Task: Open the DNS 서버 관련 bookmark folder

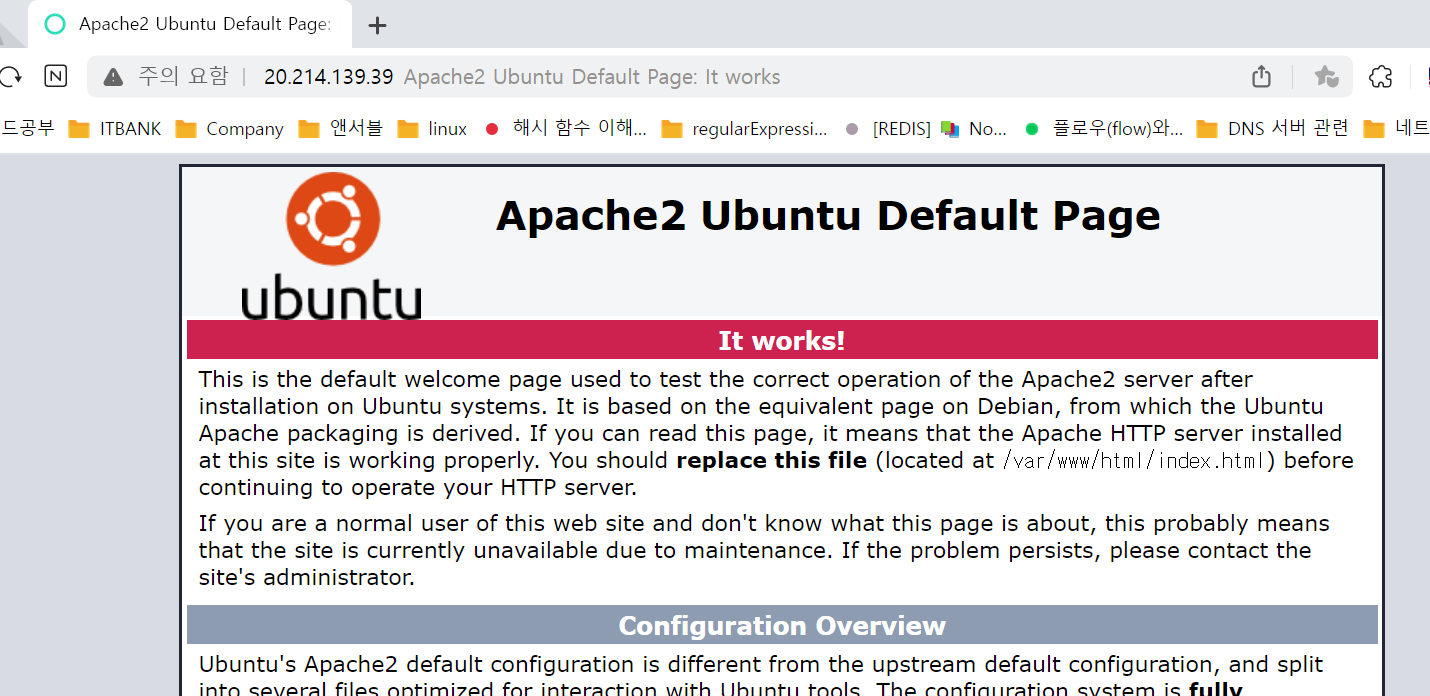Action: coord(1273,129)
